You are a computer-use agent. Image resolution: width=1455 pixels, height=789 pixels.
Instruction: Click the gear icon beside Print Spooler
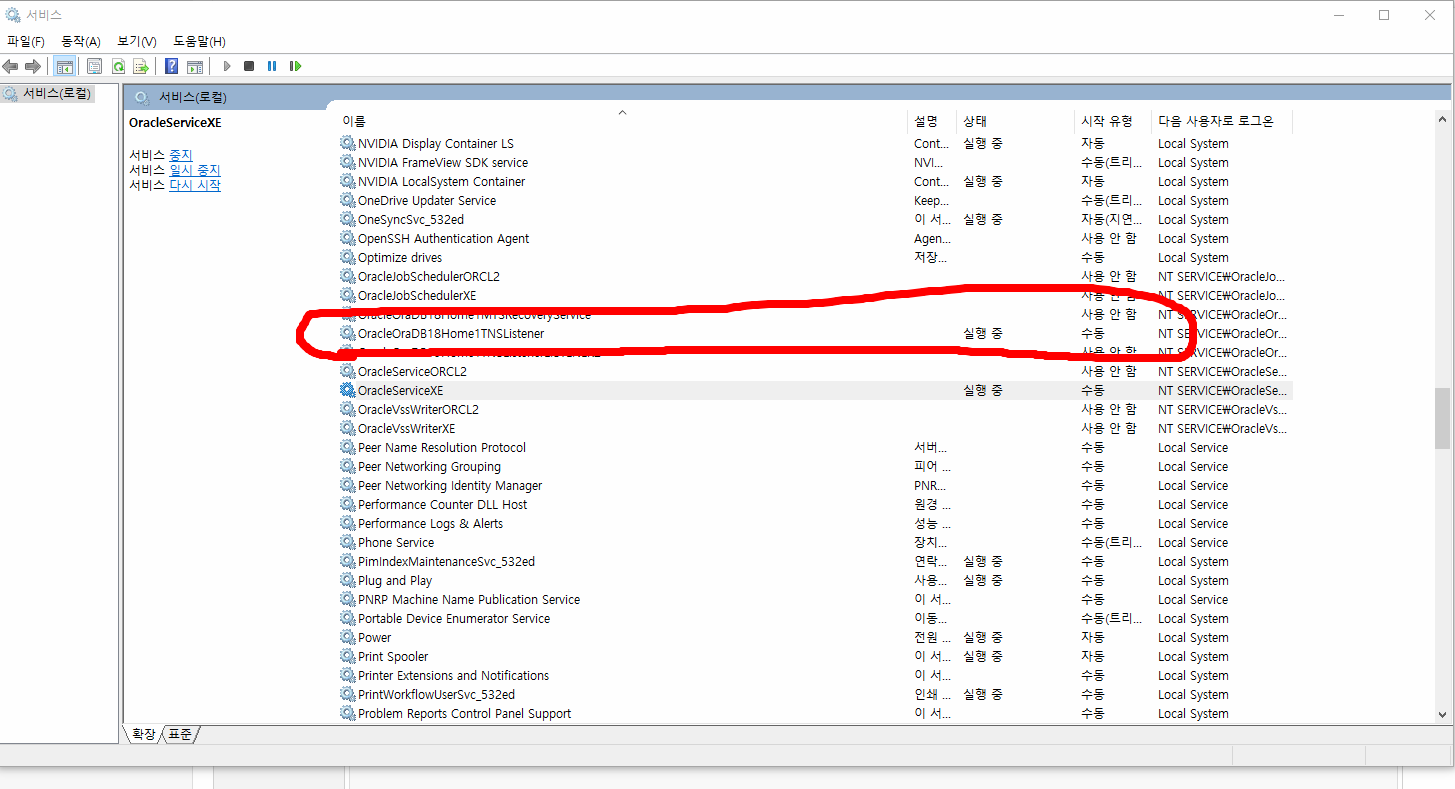pos(347,657)
